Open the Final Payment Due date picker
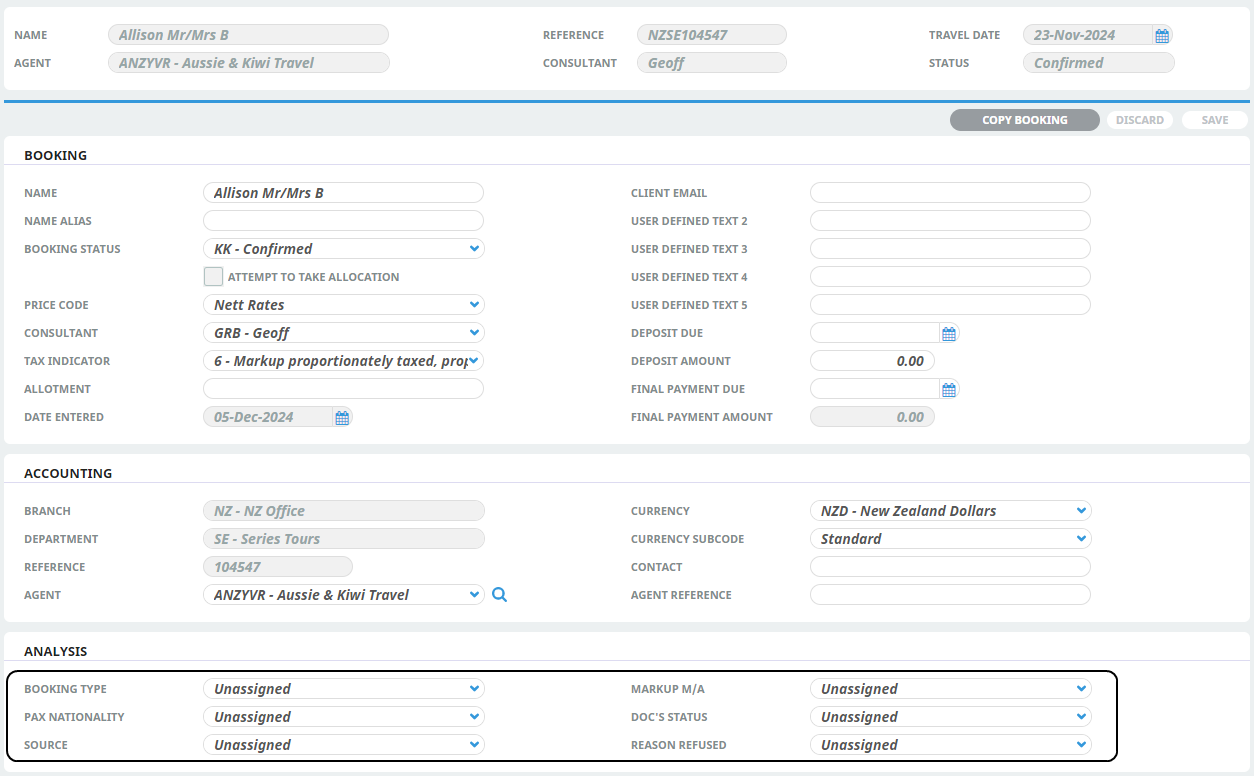Image resolution: width=1254 pixels, height=776 pixels. [x=948, y=389]
